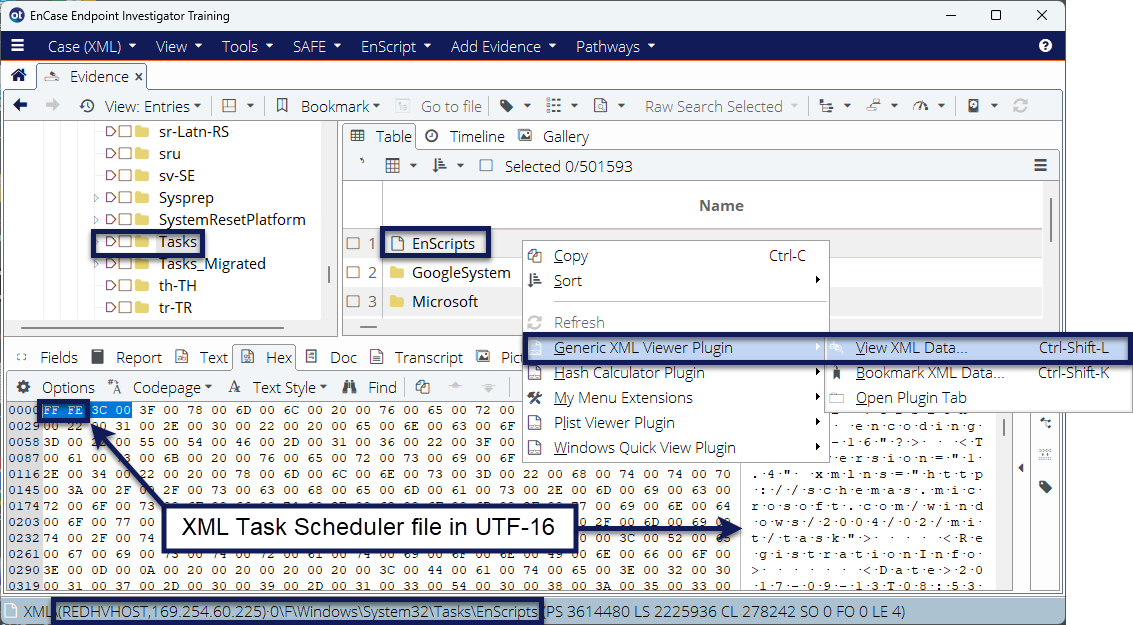Check row 2 GoogleSystem checkbox
The image size is (1133, 625).
353,272
